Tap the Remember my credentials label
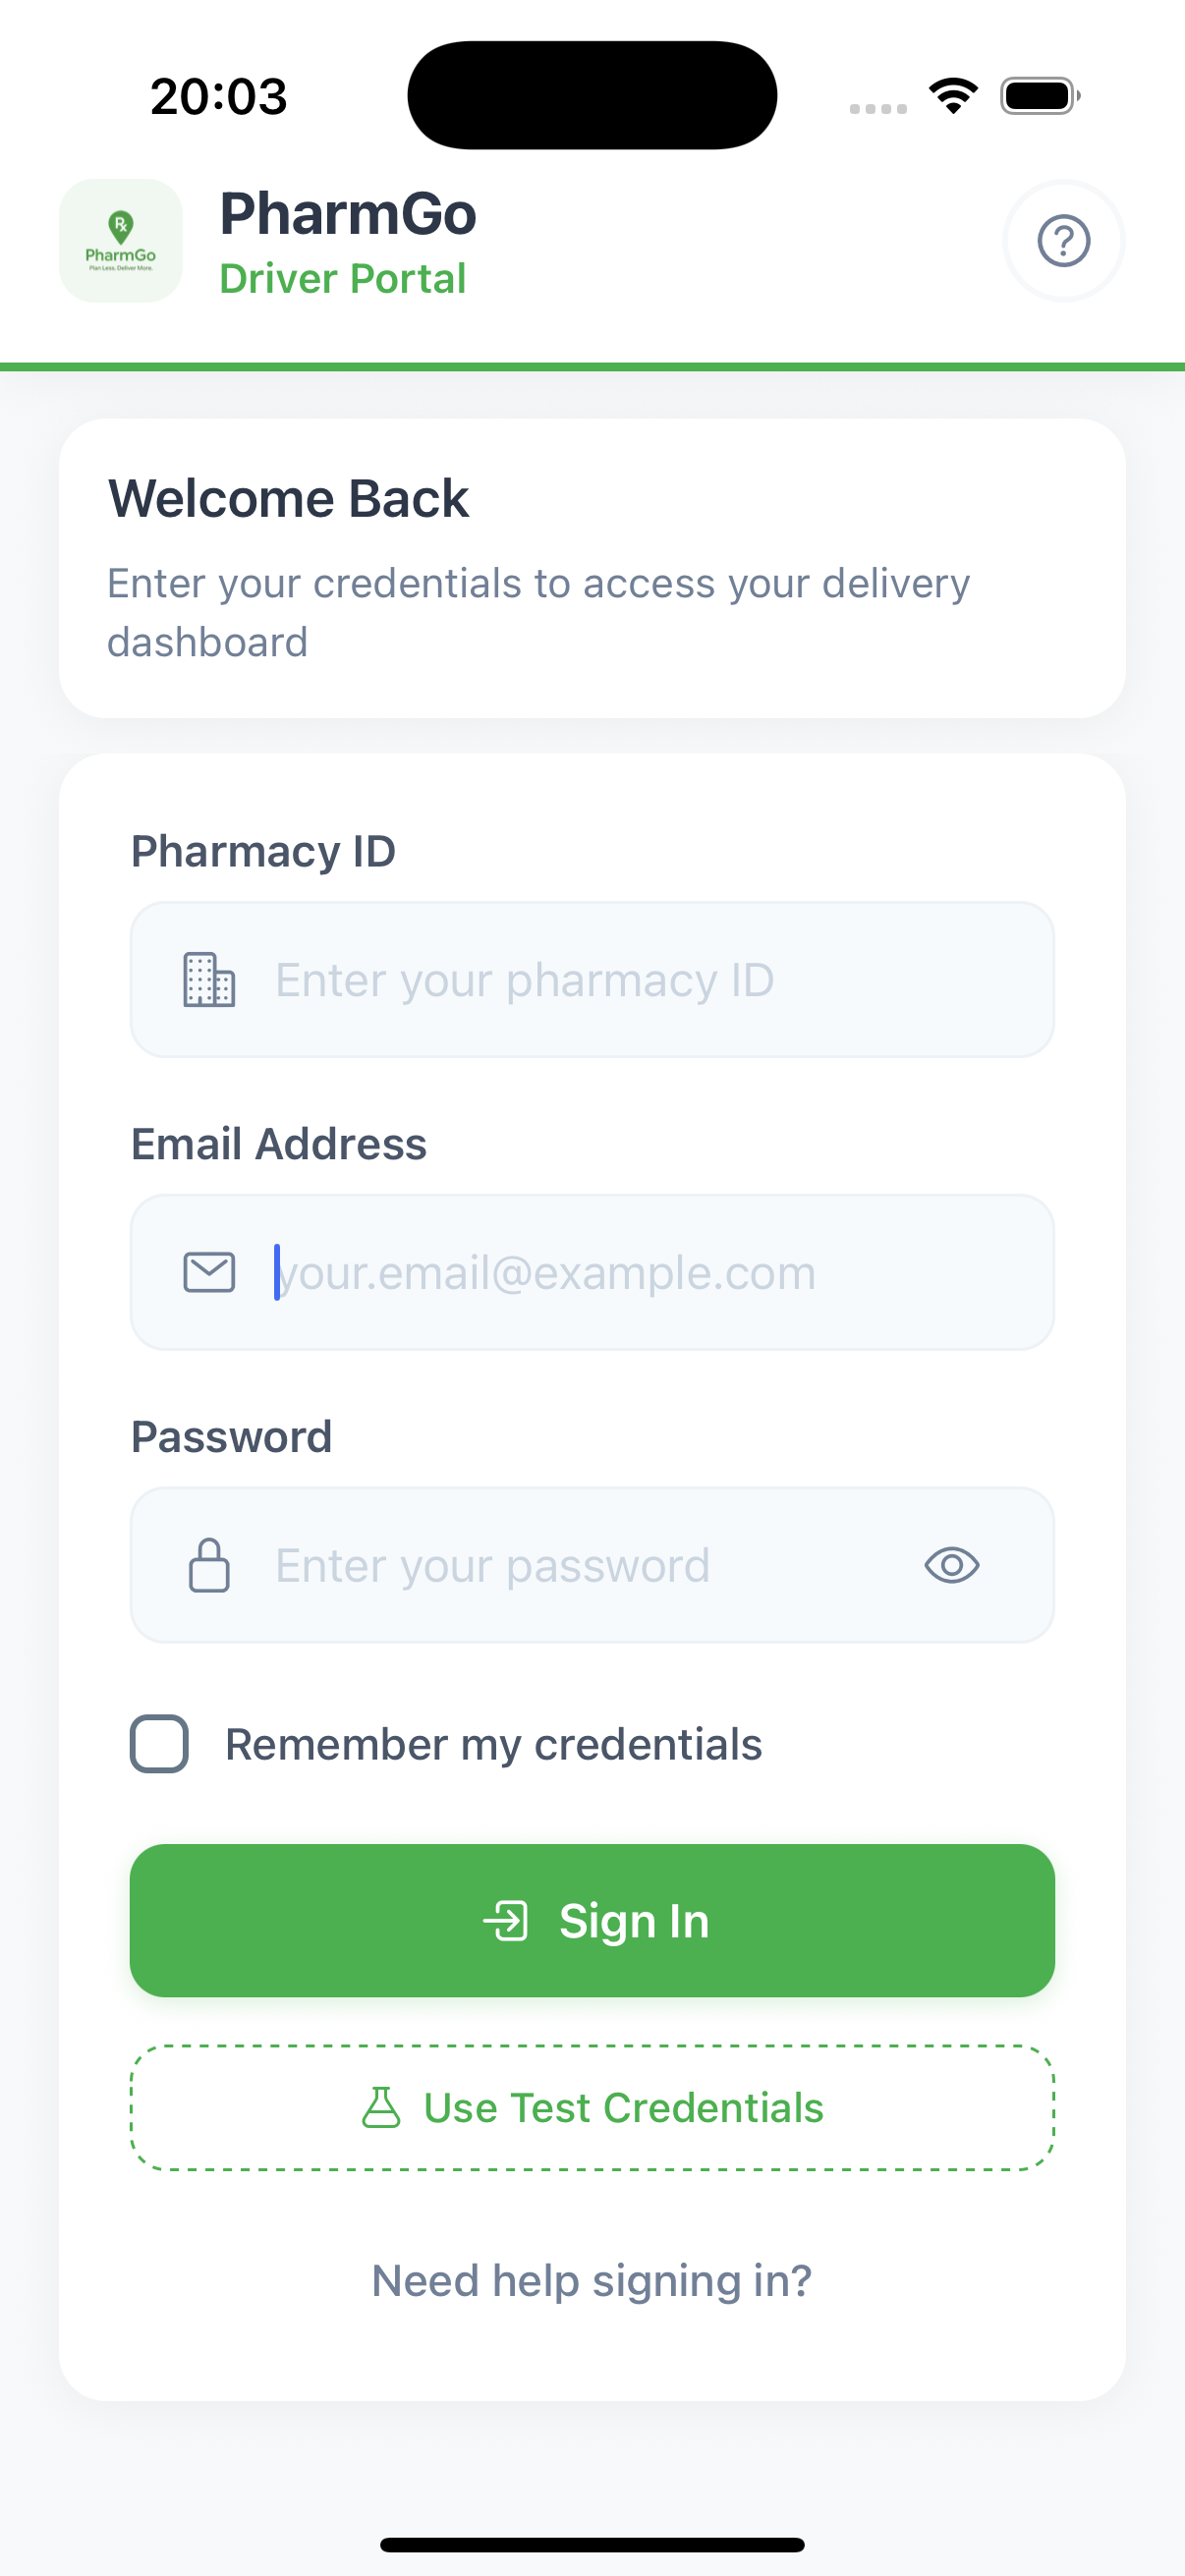The image size is (1185, 2576). (x=493, y=1744)
